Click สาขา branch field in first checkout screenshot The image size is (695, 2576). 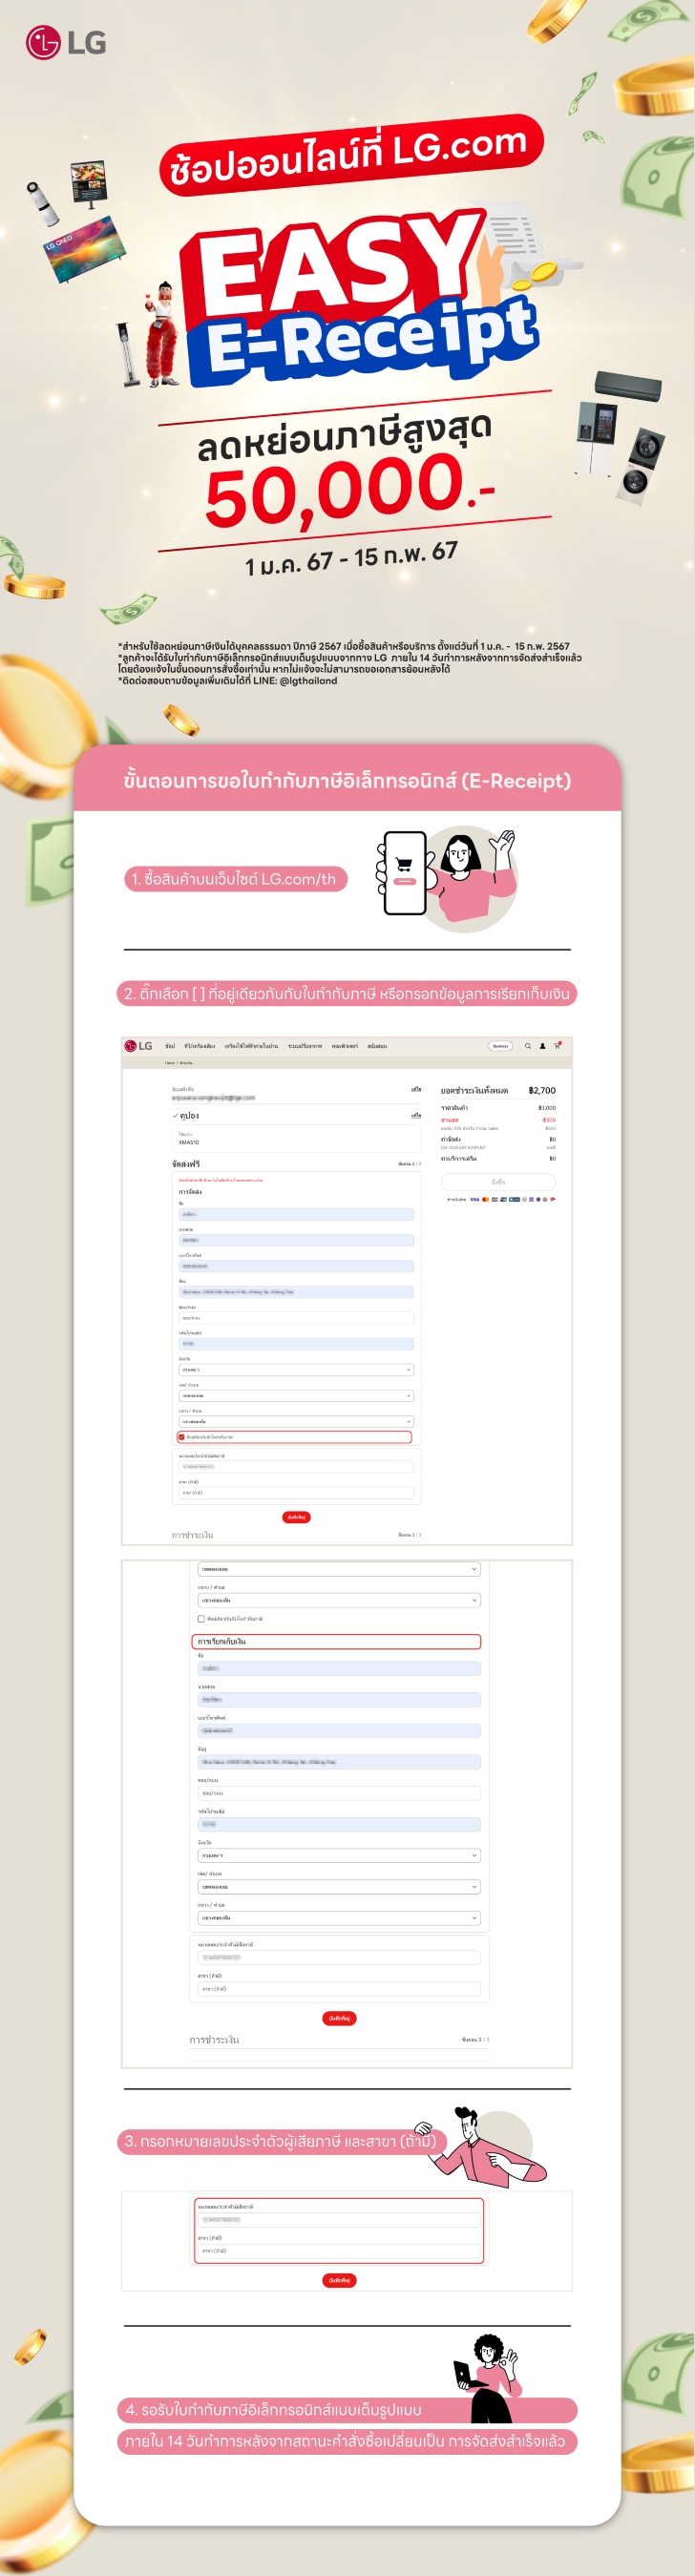(x=296, y=1492)
